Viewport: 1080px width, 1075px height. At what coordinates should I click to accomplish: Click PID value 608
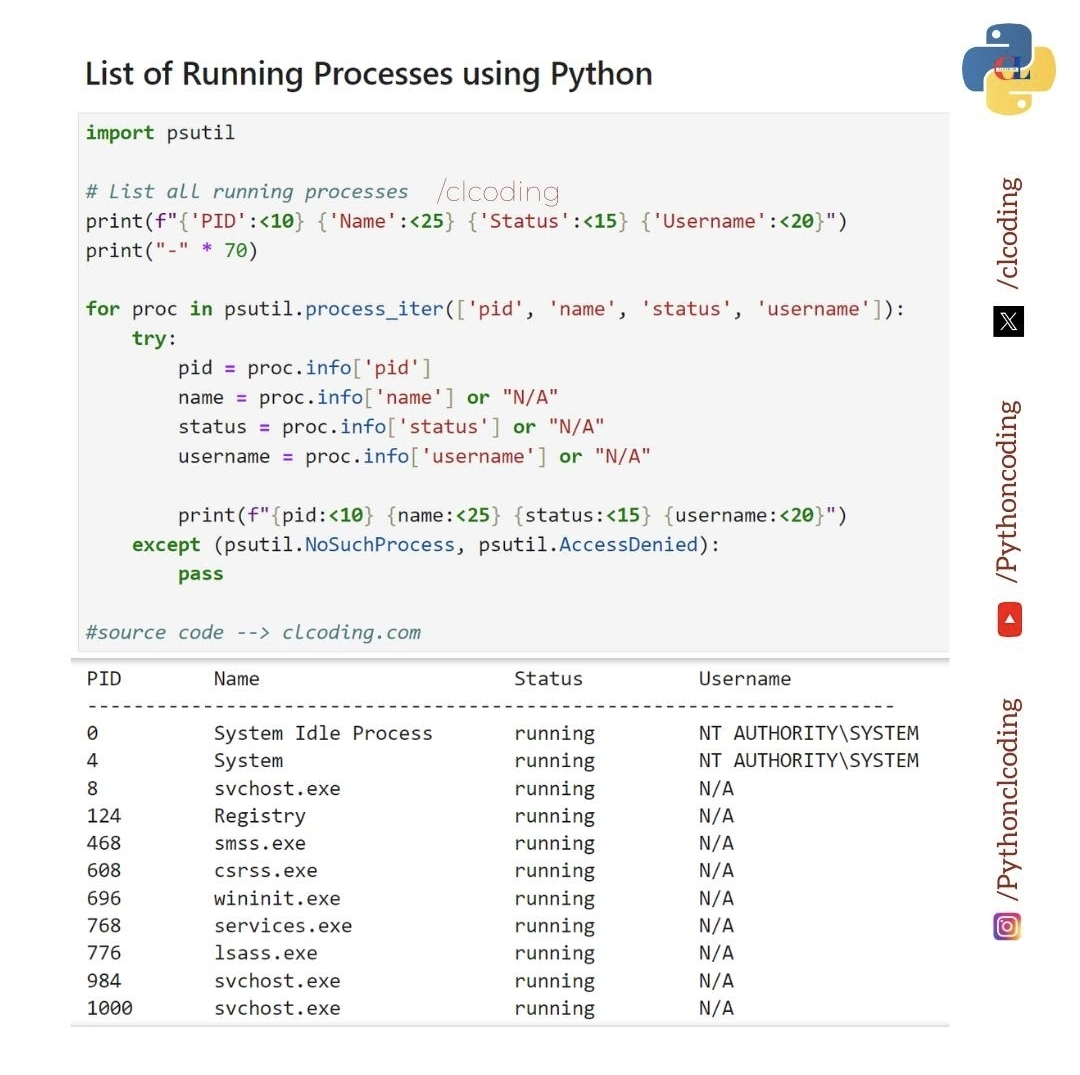104,871
